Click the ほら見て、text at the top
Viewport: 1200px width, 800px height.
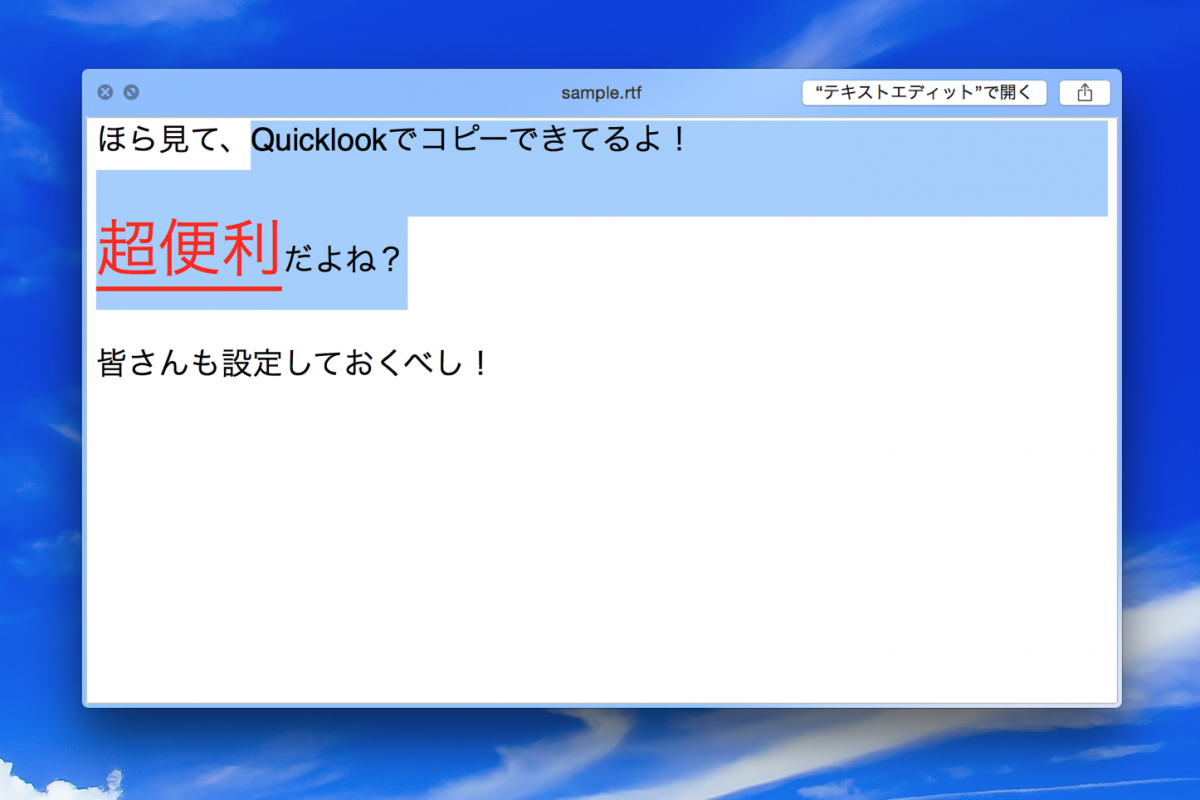[168, 140]
